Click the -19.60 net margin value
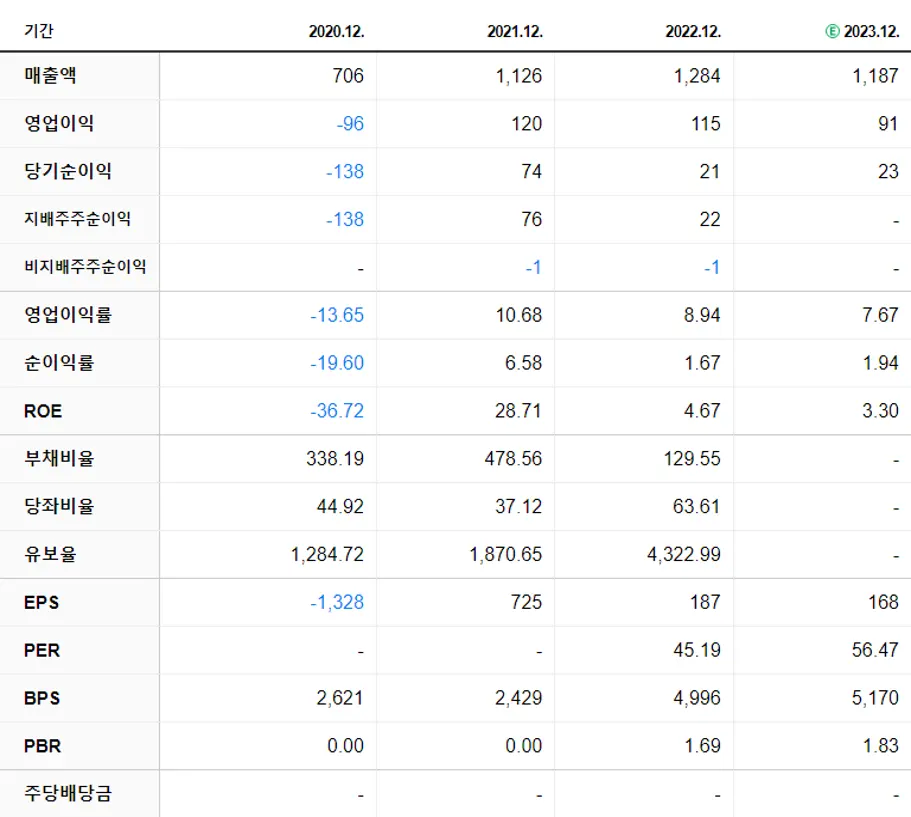The width and height of the screenshot is (911, 817). coord(337,363)
